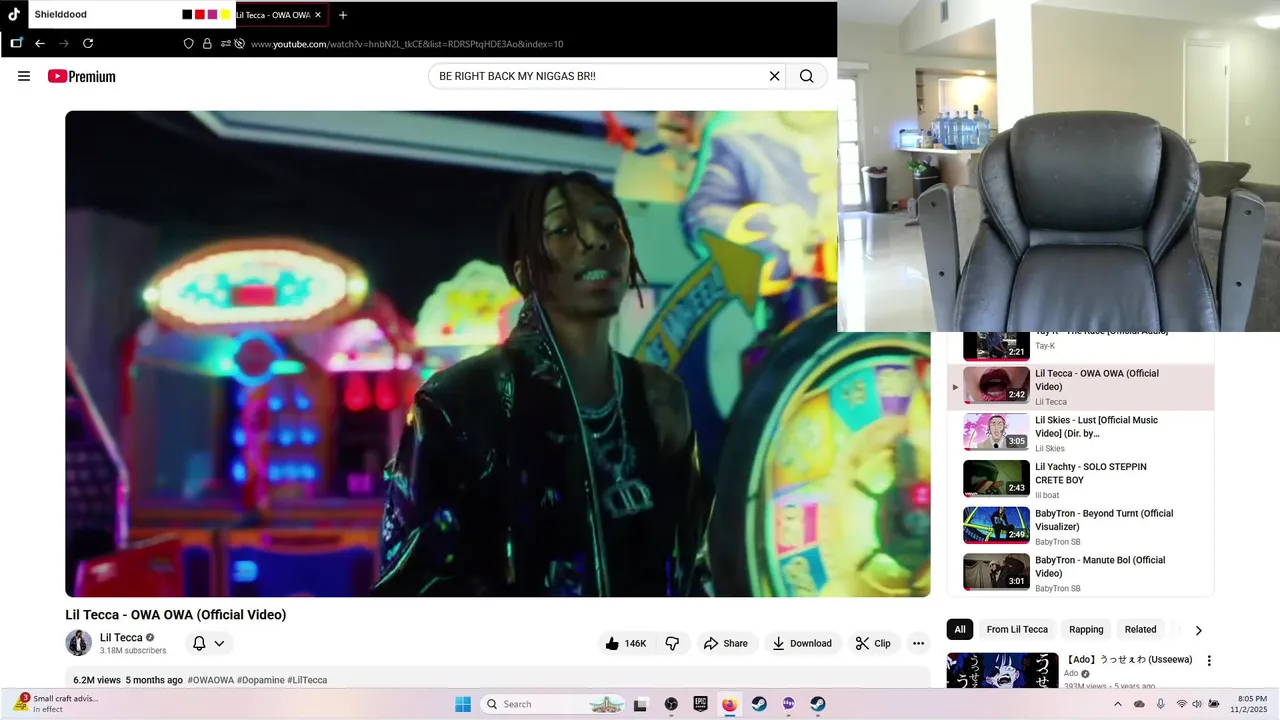The image size is (1280, 720).
Task: Click the YouTube search magnifier button
Action: pyautogui.click(x=807, y=76)
